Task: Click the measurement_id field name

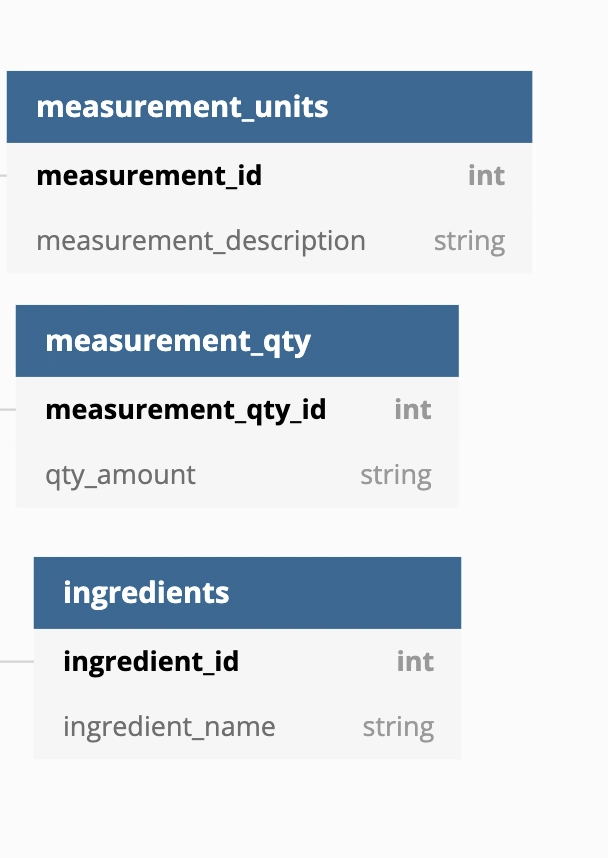Action: (x=149, y=176)
